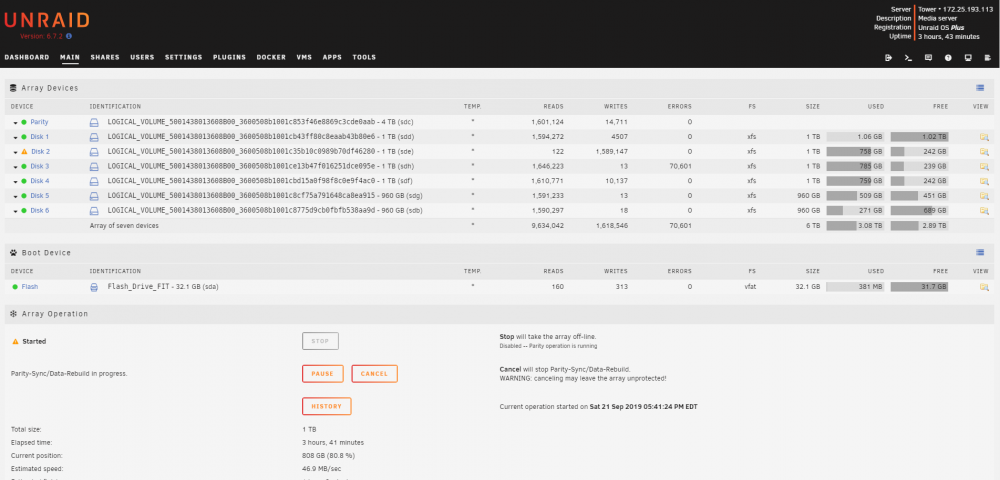
Task: Expand the Disk 2 dropdown arrow
Action: (15, 152)
